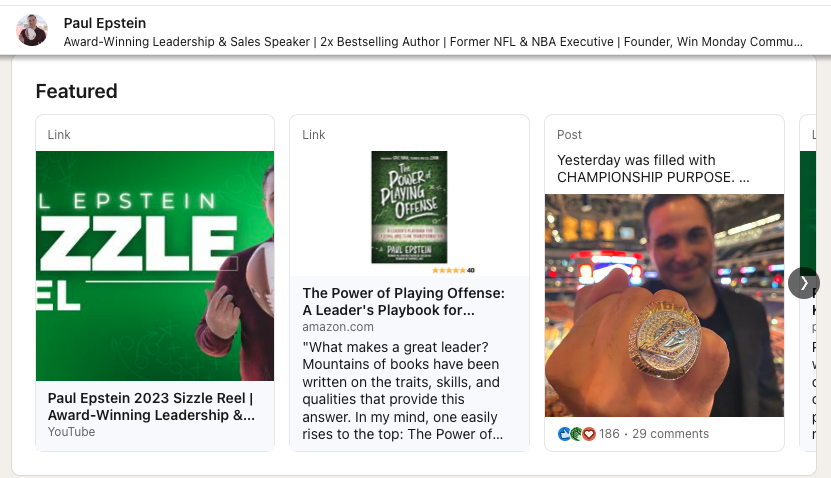Viewport: 831px width, 478px height.
Task: View the 186 reactions count
Action: (x=609, y=434)
